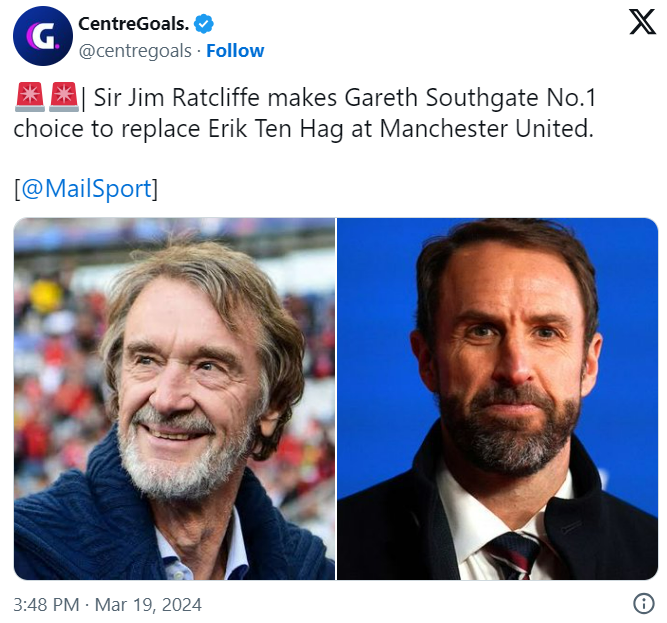Open the photo of man in blue knit sweater
Image resolution: width=667 pixels, height=623 pixels.
(174, 399)
